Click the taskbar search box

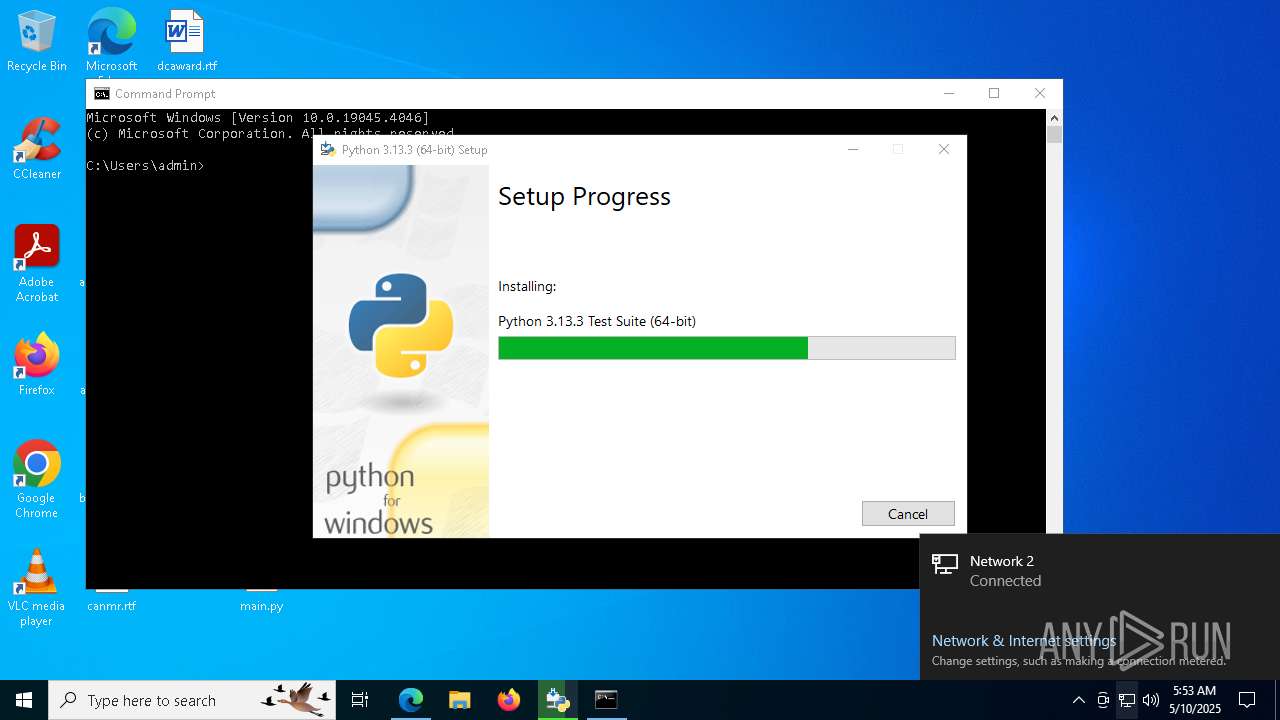pos(192,700)
